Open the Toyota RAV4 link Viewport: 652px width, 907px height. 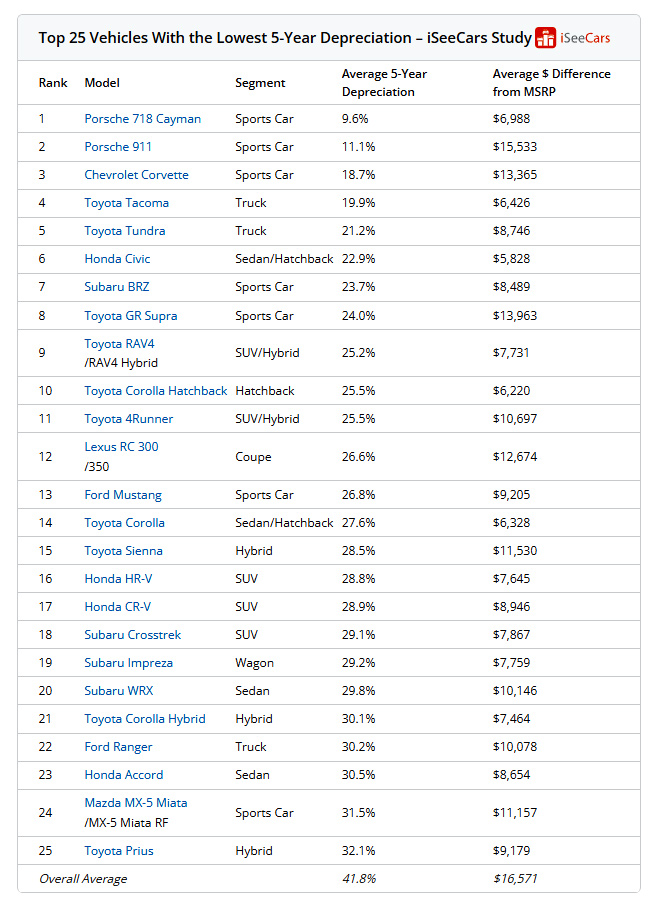(x=119, y=344)
